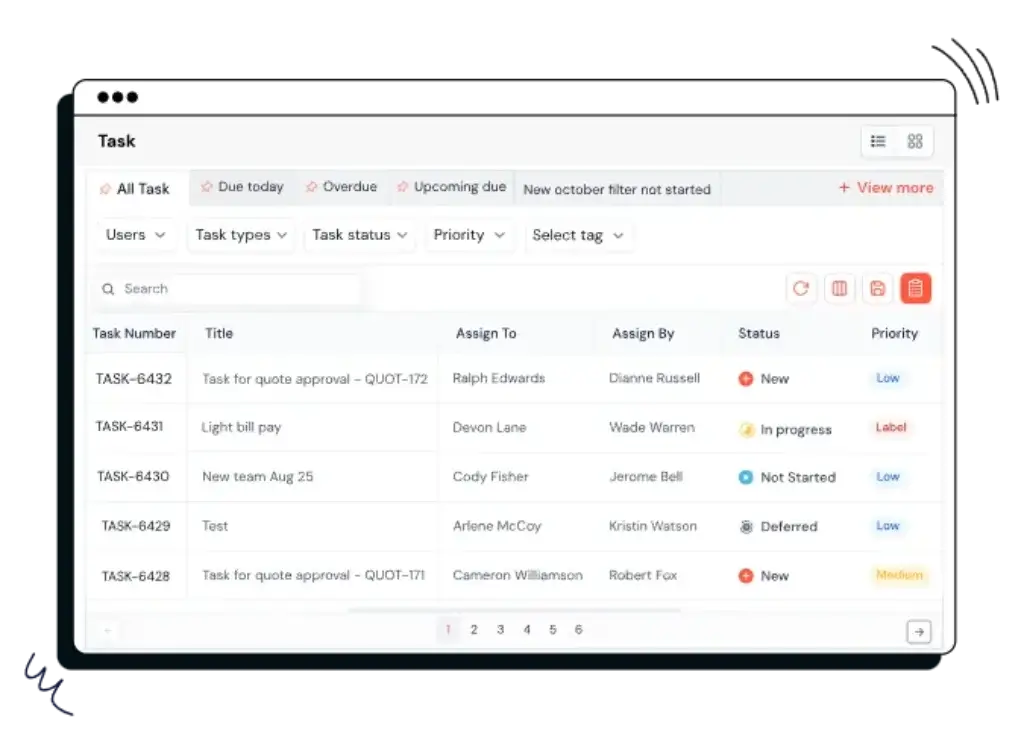The height and width of the screenshot is (754, 1024).
Task: Open the Upcoming due tab
Action: [x=451, y=187]
